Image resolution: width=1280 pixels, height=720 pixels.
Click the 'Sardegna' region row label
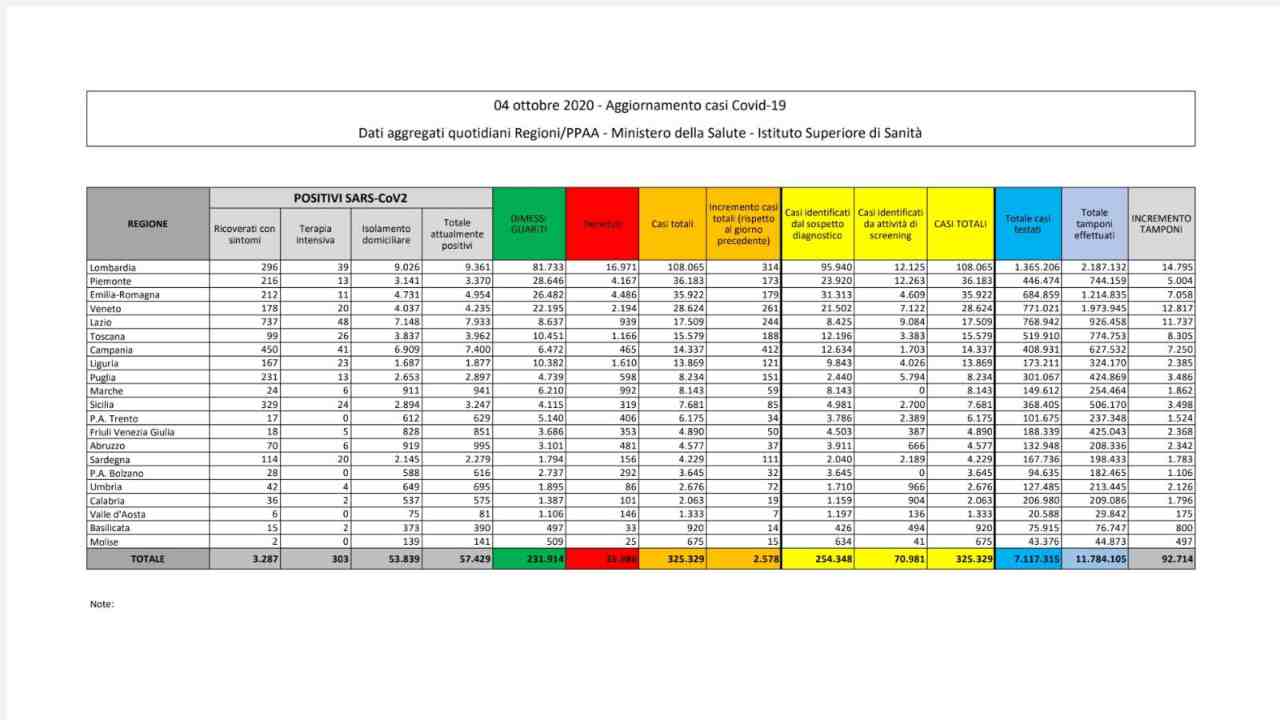(x=109, y=460)
